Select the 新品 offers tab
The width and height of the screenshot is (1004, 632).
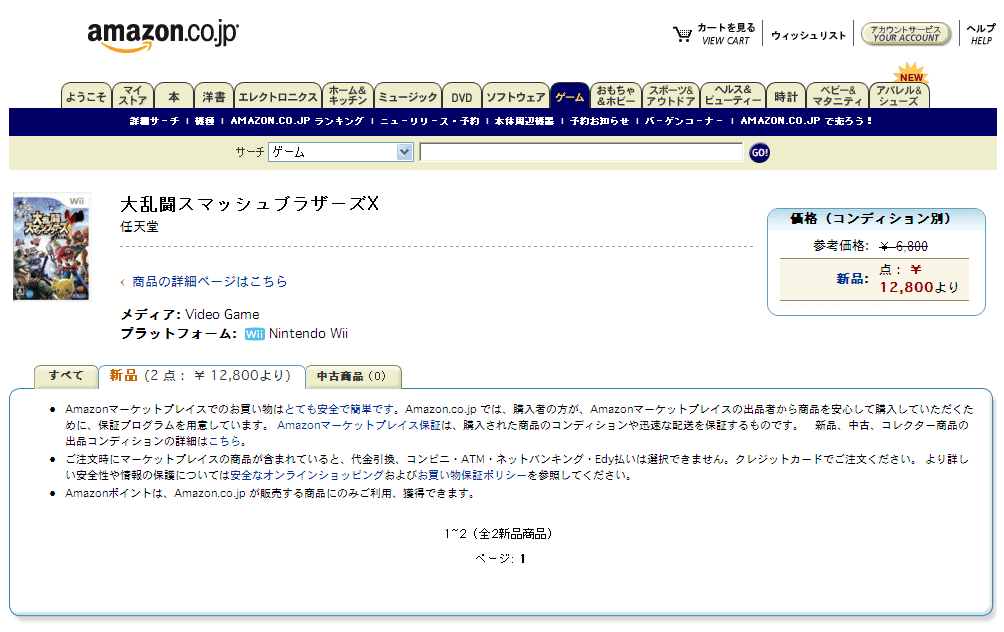tap(201, 376)
